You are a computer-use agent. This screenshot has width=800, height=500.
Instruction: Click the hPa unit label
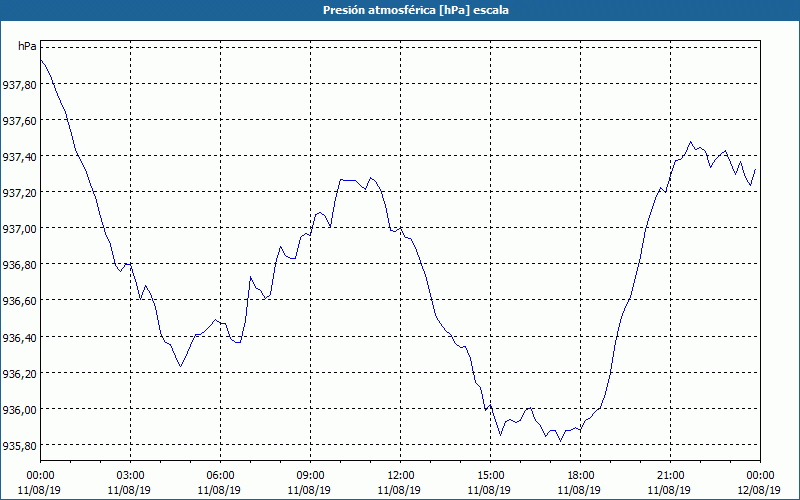27,46
